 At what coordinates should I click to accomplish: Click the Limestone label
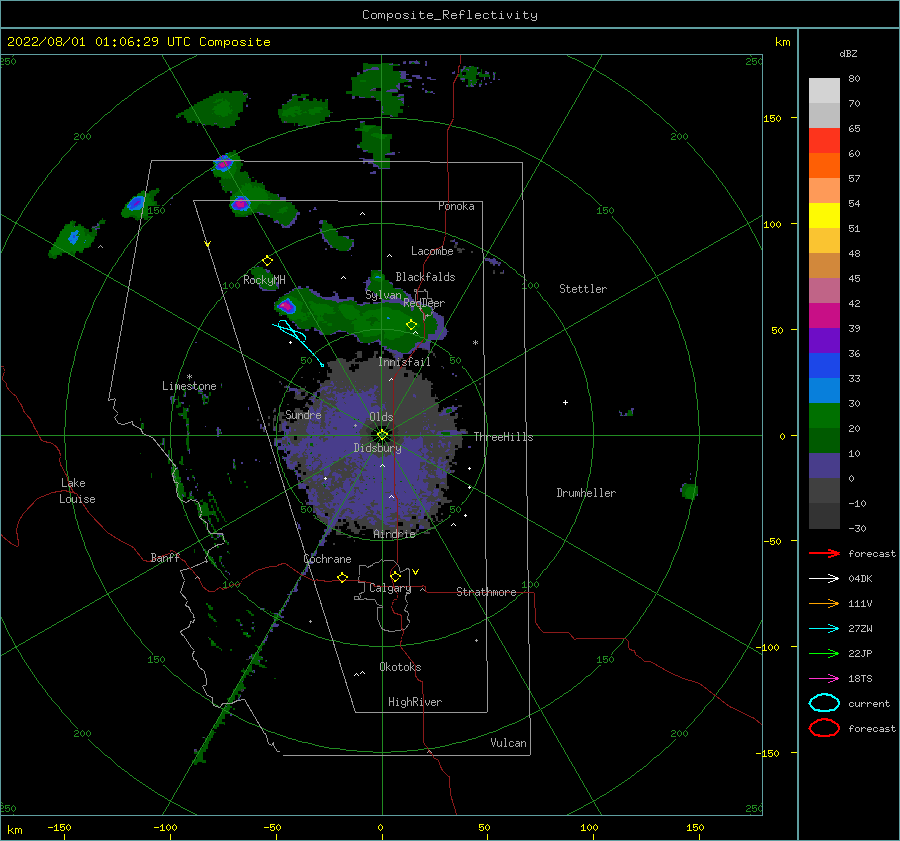[189, 386]
